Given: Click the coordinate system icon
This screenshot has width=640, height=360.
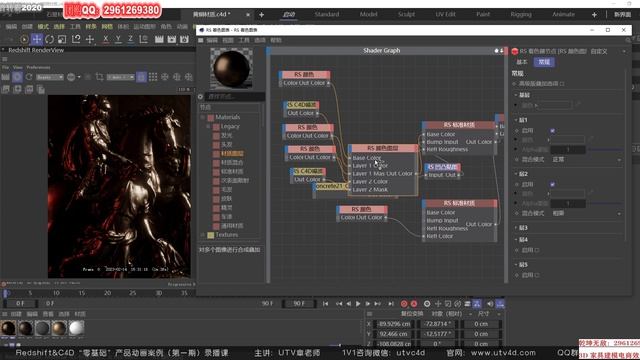Looking at the screenshot, I should pos(143,39).
